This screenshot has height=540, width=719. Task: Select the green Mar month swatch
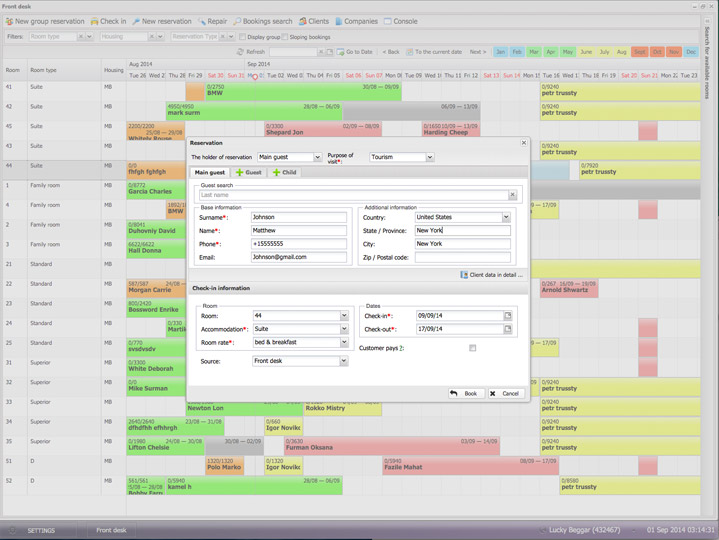coord(532,51)
